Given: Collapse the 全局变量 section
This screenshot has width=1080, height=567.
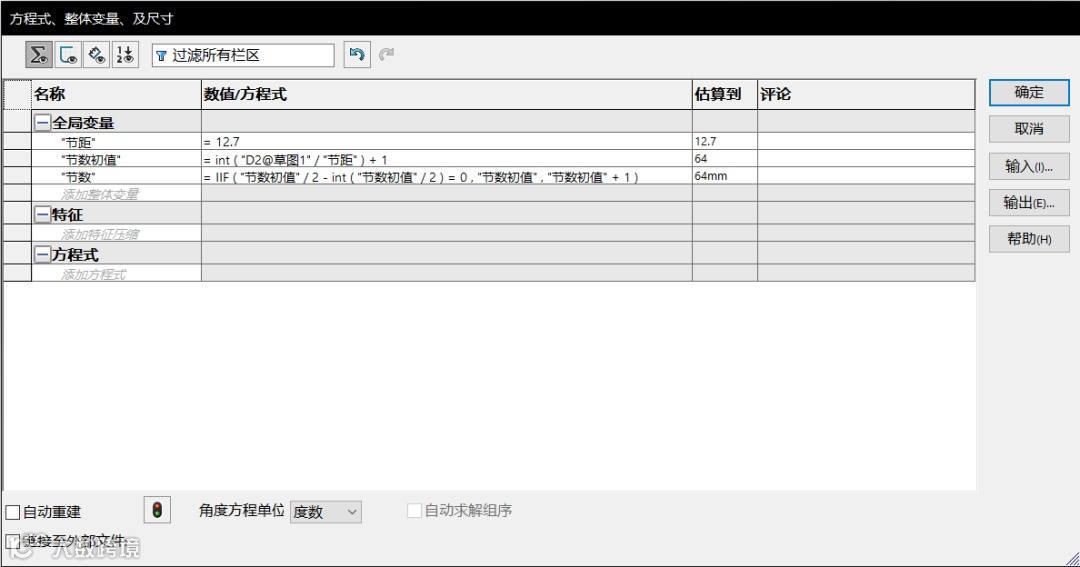Looking at the screenshot, I should (43, 123).
